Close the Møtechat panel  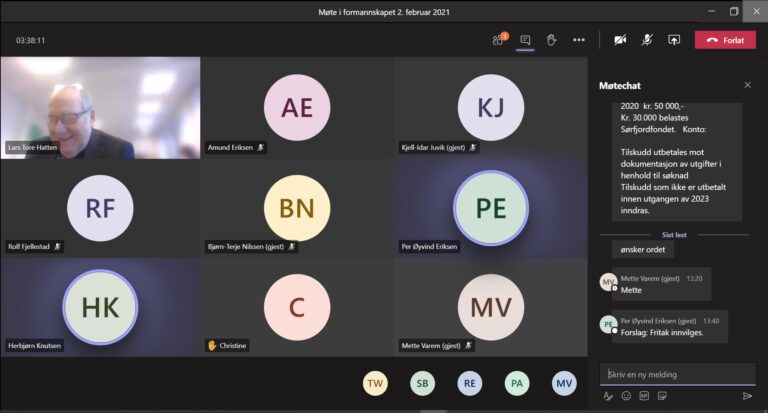pos(747,85)
